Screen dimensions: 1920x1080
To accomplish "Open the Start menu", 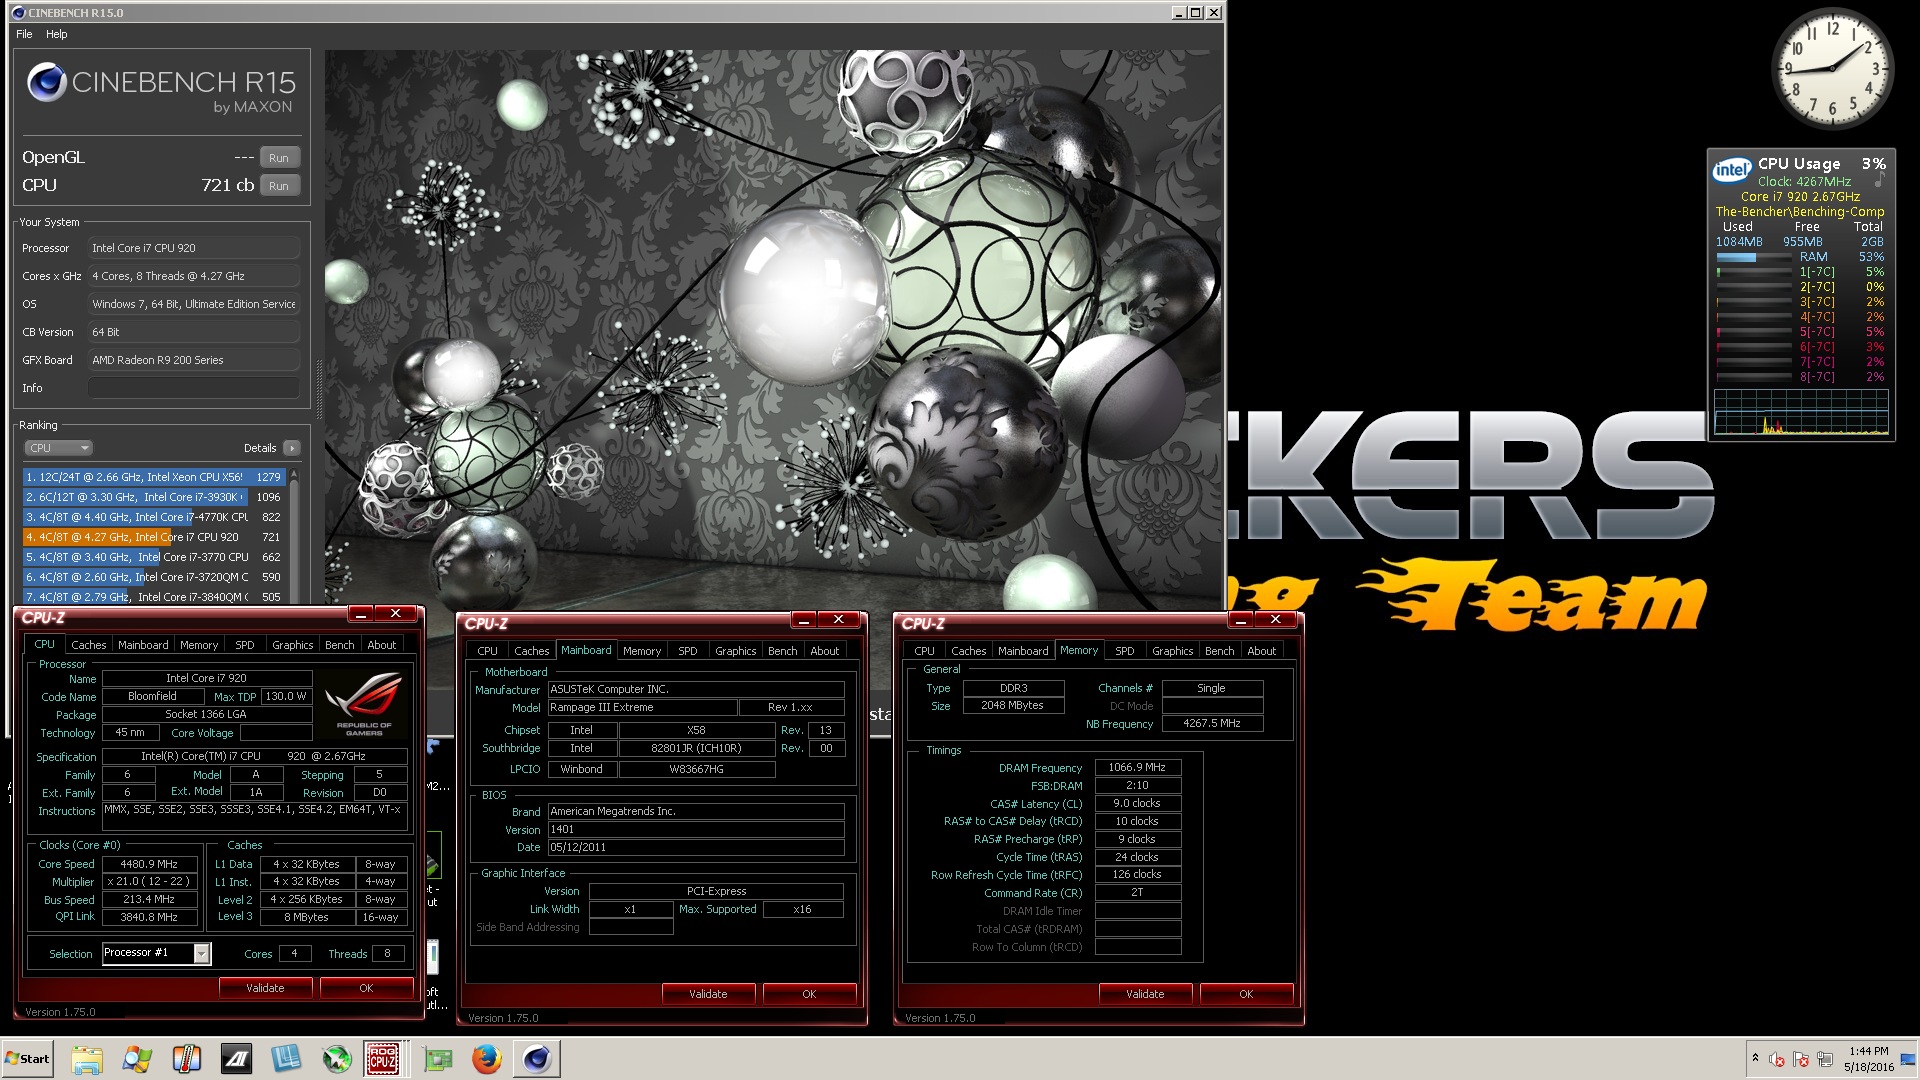I will point(27,1059).
